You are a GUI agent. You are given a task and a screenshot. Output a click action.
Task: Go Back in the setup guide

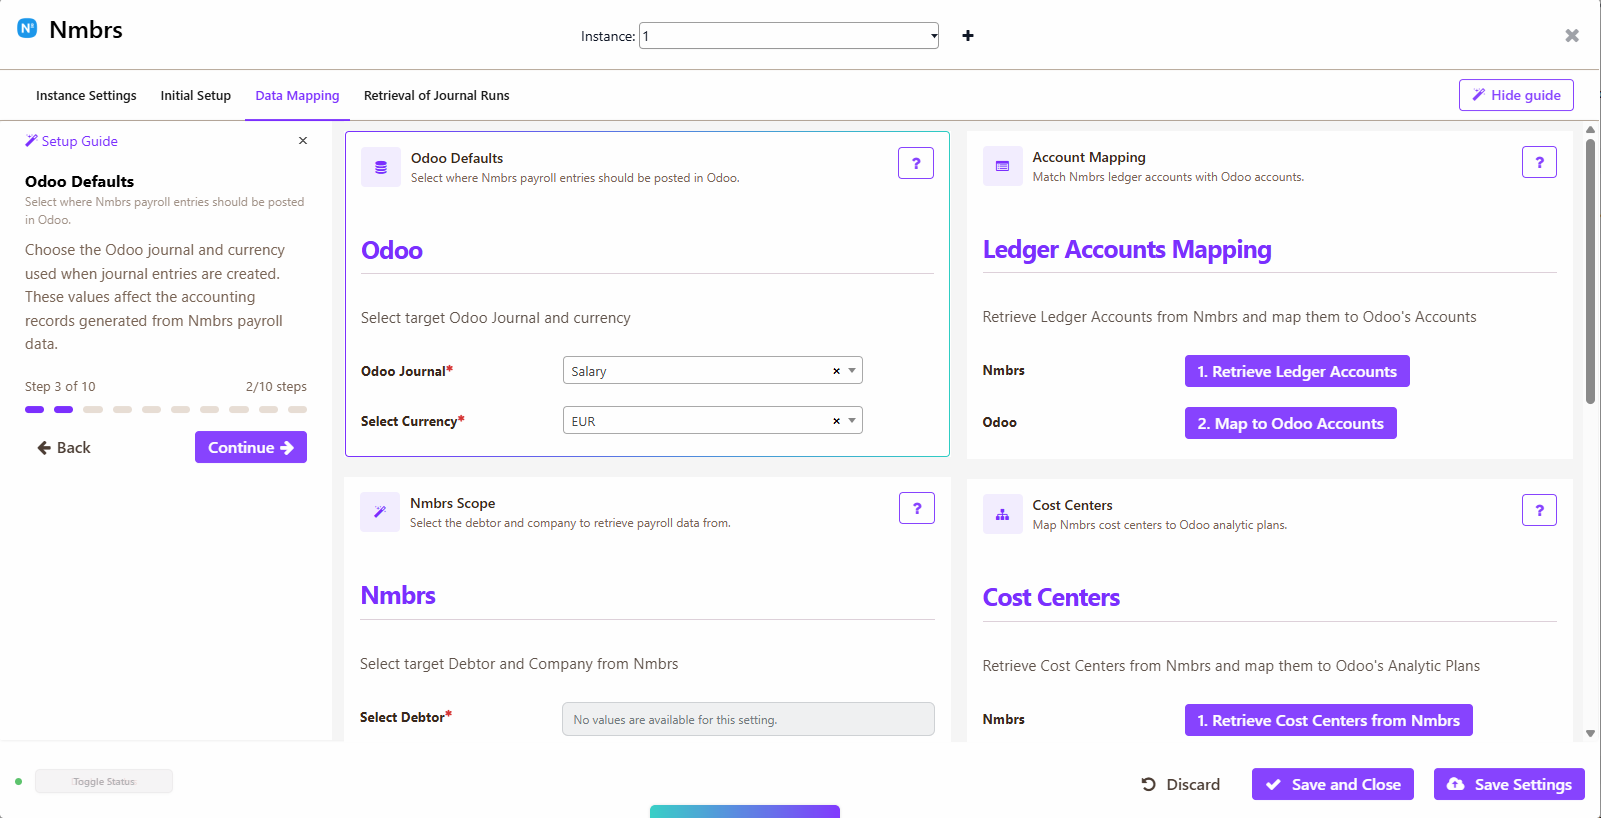[64, 448]
